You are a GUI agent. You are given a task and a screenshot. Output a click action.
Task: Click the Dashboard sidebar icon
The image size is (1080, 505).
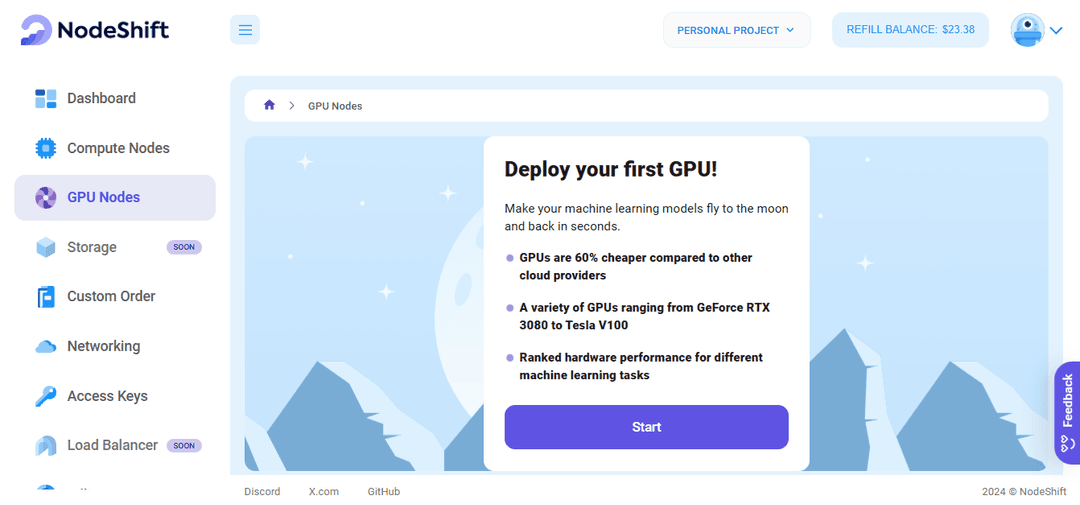45,99
